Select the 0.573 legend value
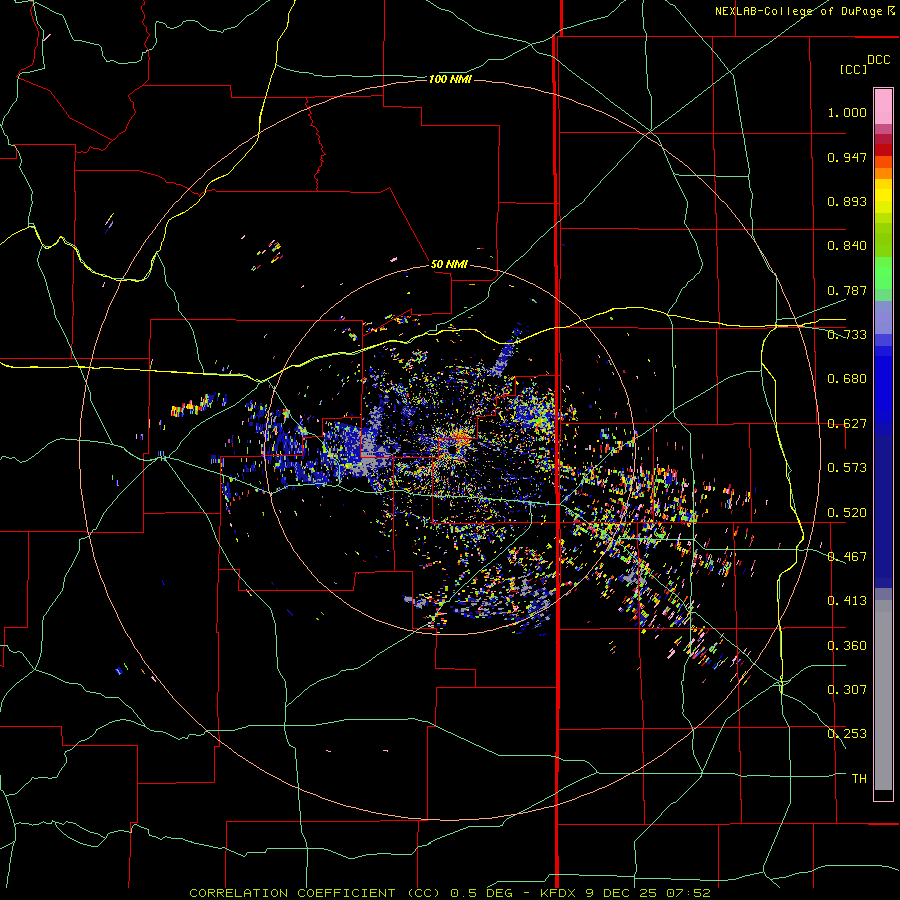Viewport: 900px width, 900px height. (847, 468)
